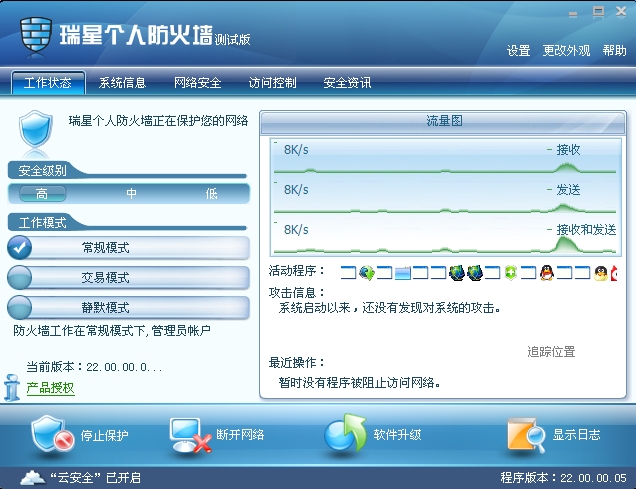Set security level to 低
The image size is (636, 489).
(211, 194)
